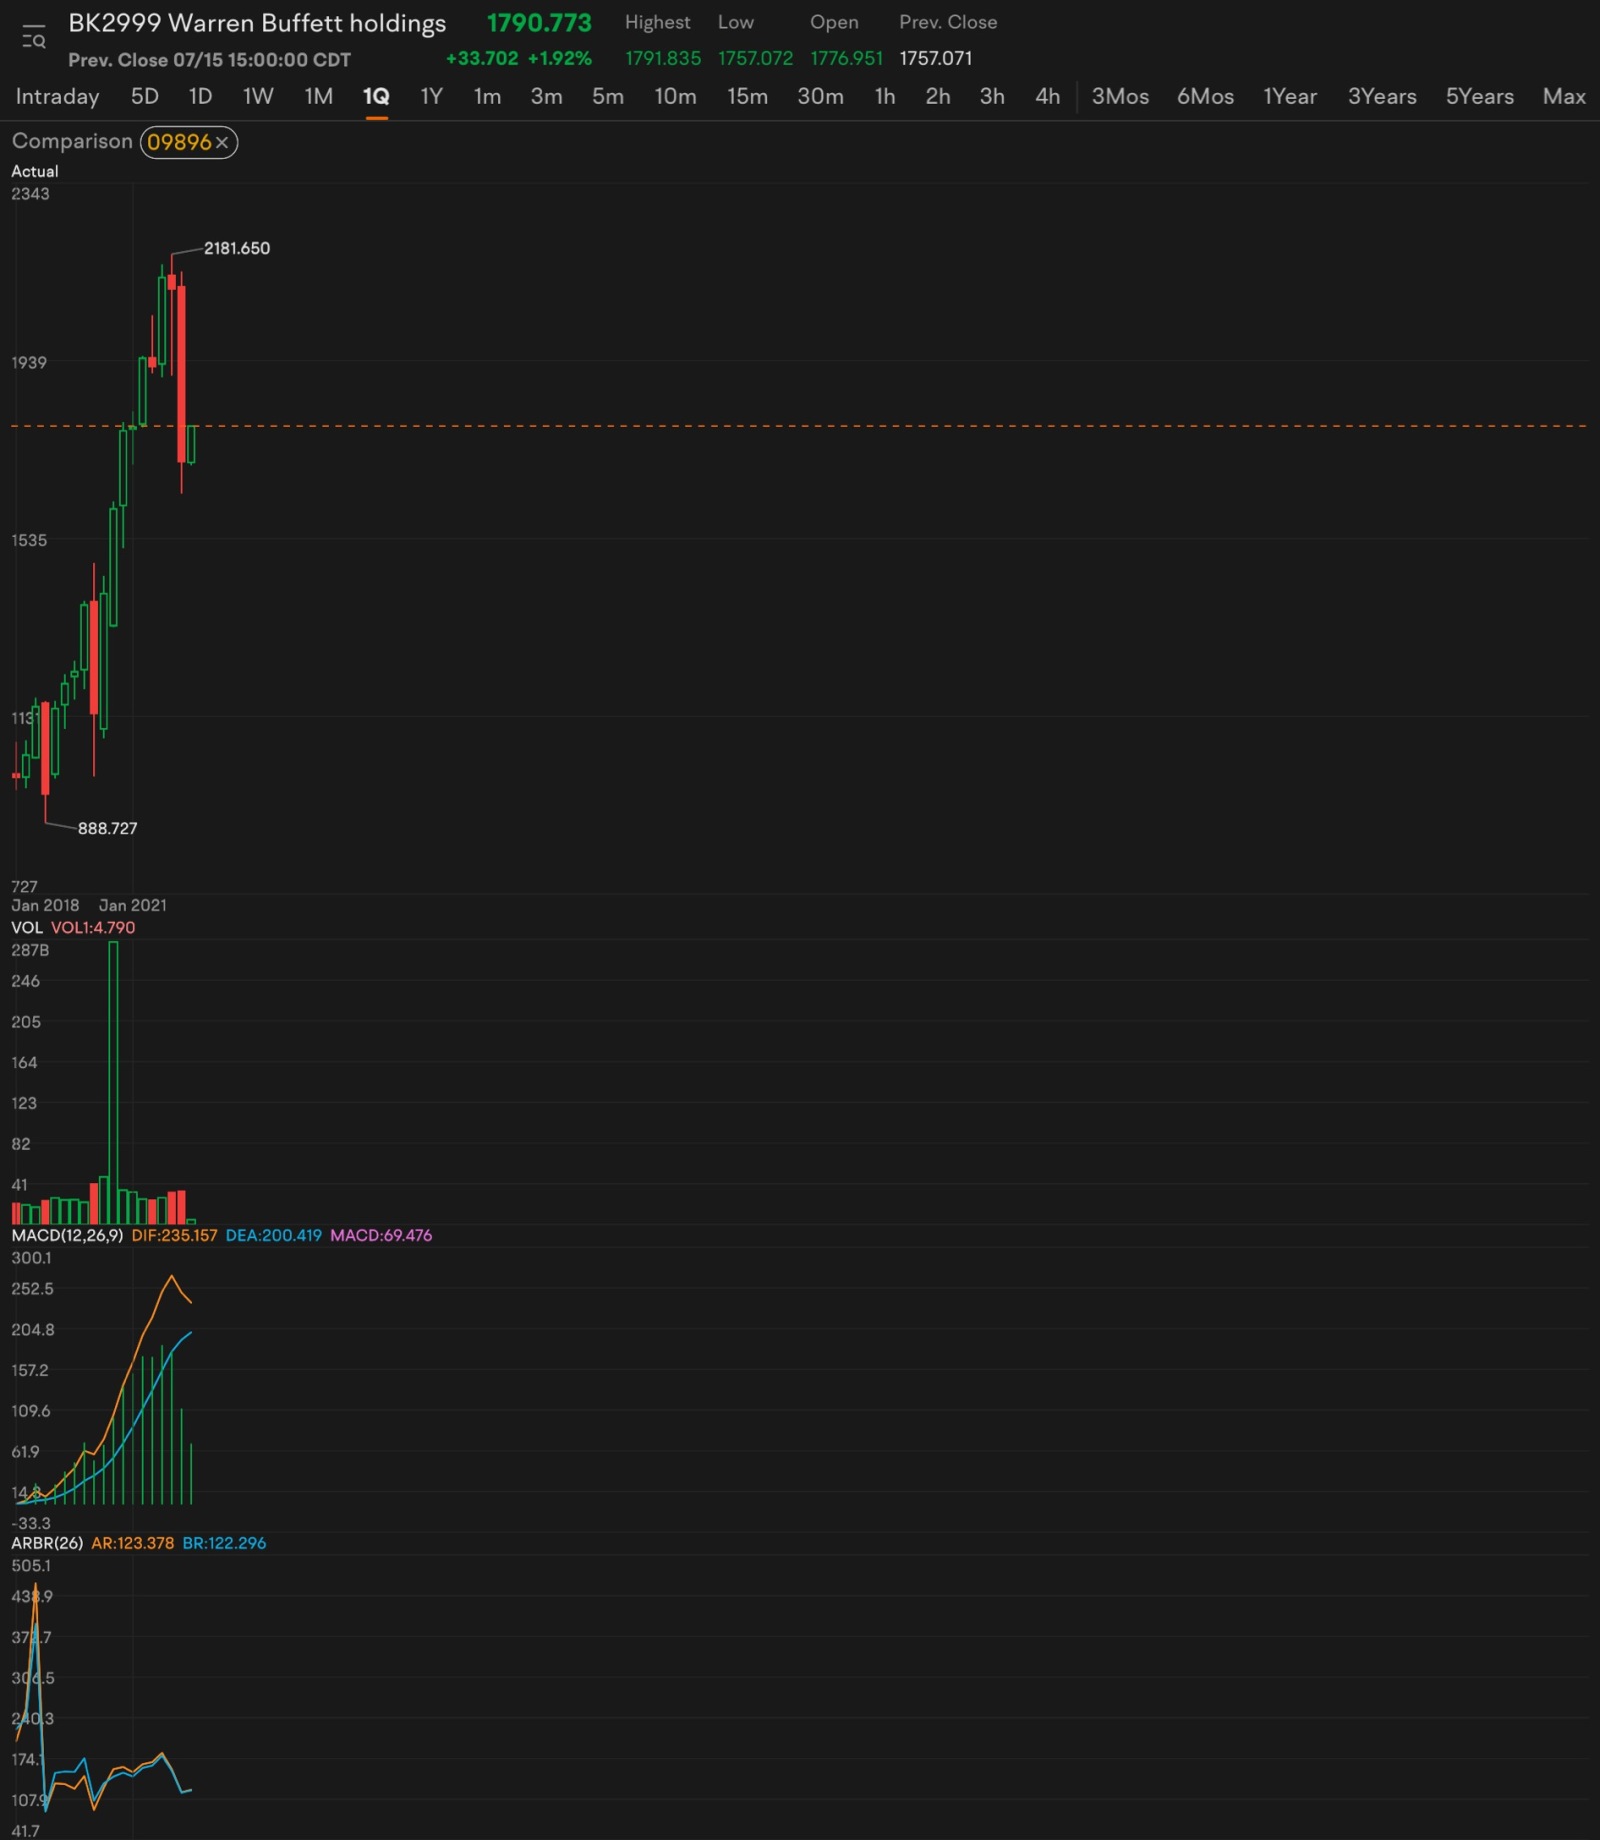Remove the 09896 comparison with X

pos(222,142)
